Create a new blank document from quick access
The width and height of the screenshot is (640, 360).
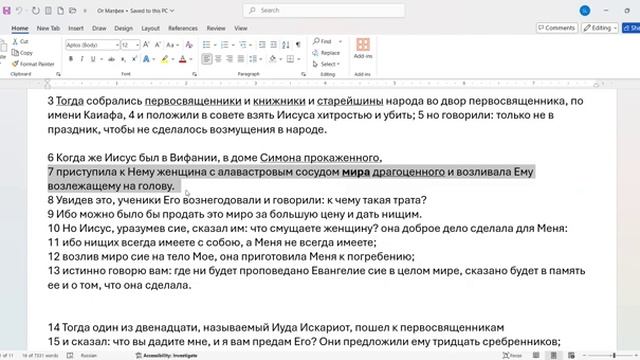(60, 11)
